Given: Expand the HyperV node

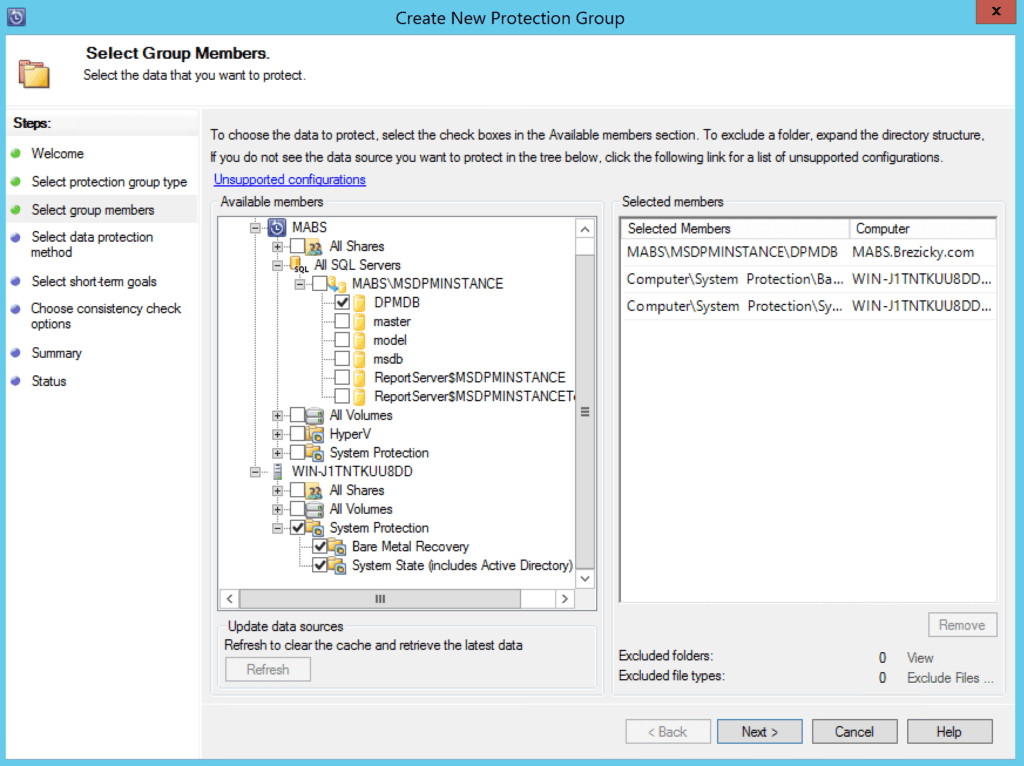Looking at the screenshot, I should tap(278, 434).
